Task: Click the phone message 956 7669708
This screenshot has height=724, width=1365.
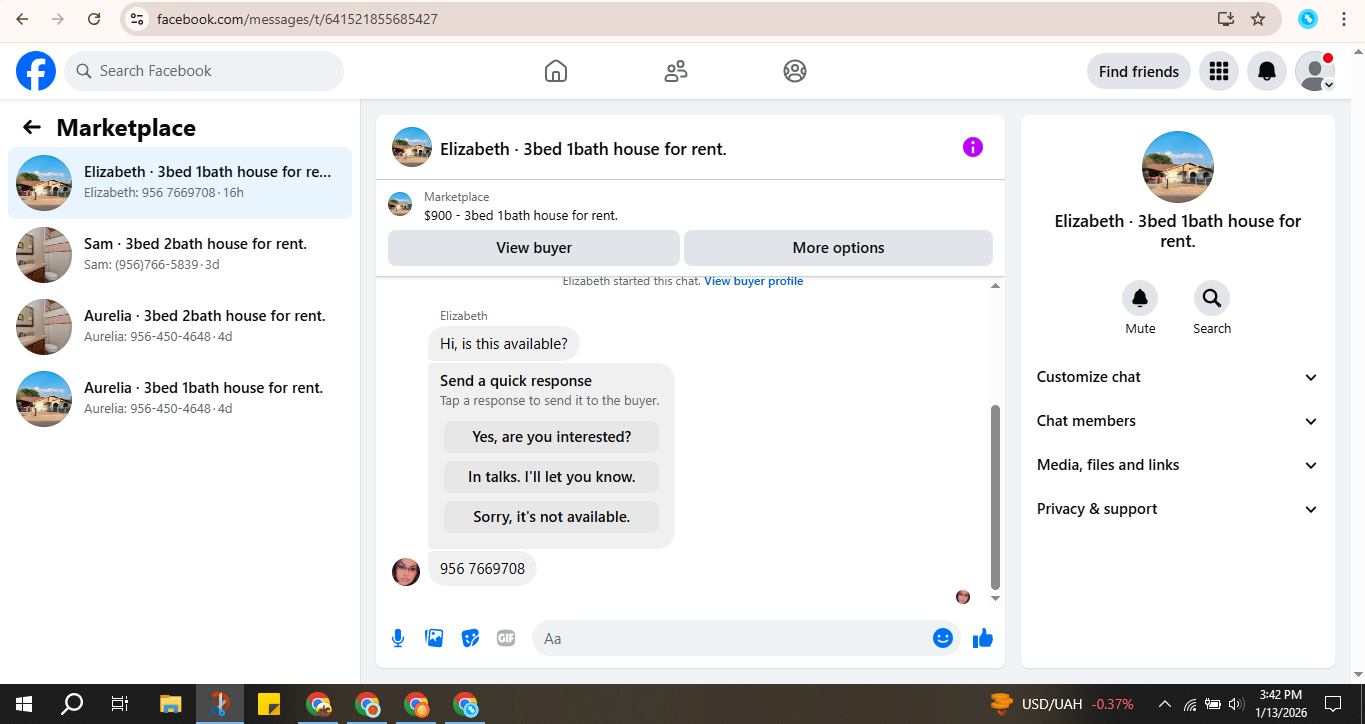Action: pyautogui.click(x=482, y=568)
